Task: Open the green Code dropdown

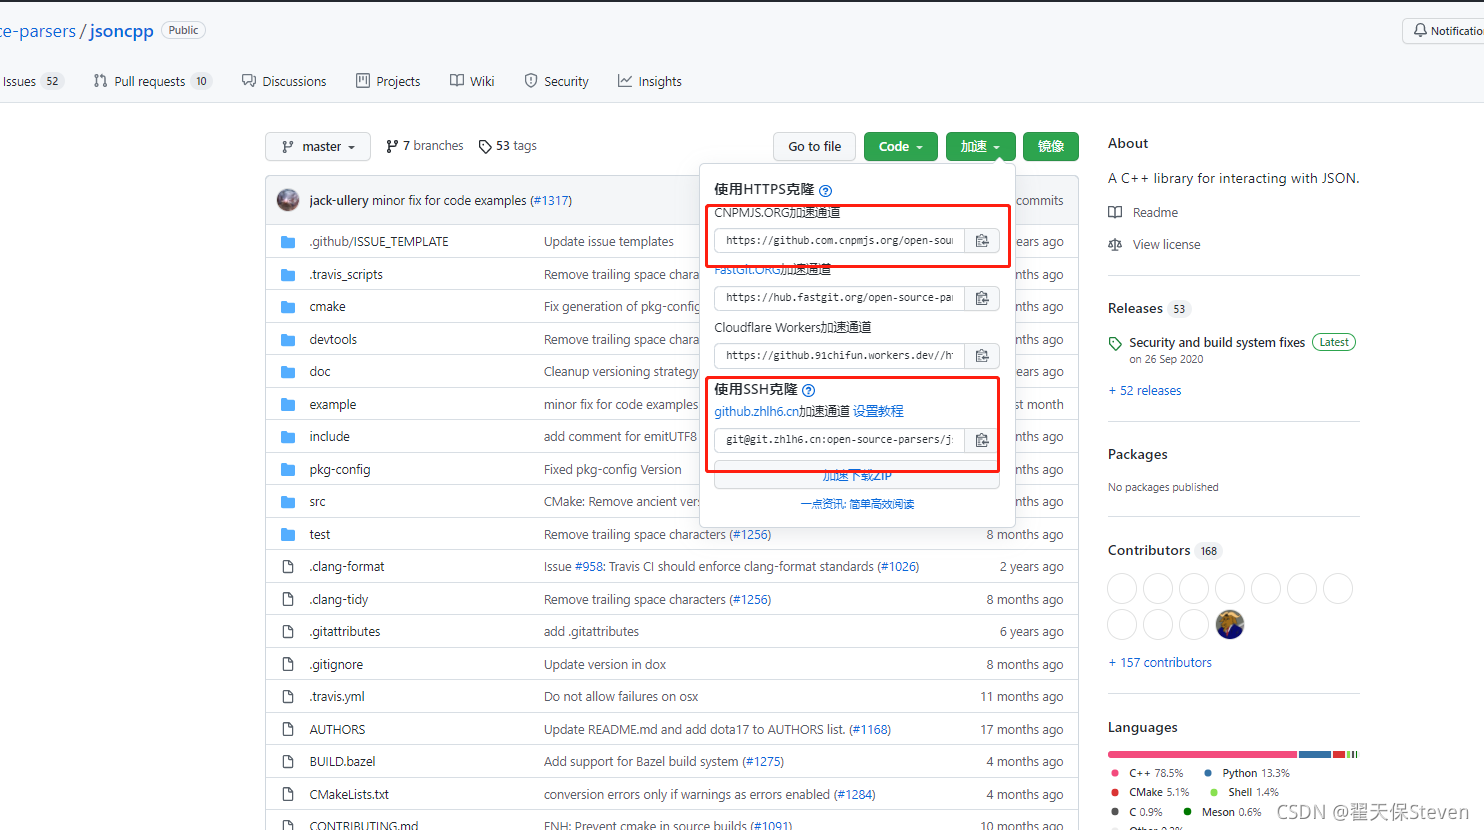Action: coord(899,146)
